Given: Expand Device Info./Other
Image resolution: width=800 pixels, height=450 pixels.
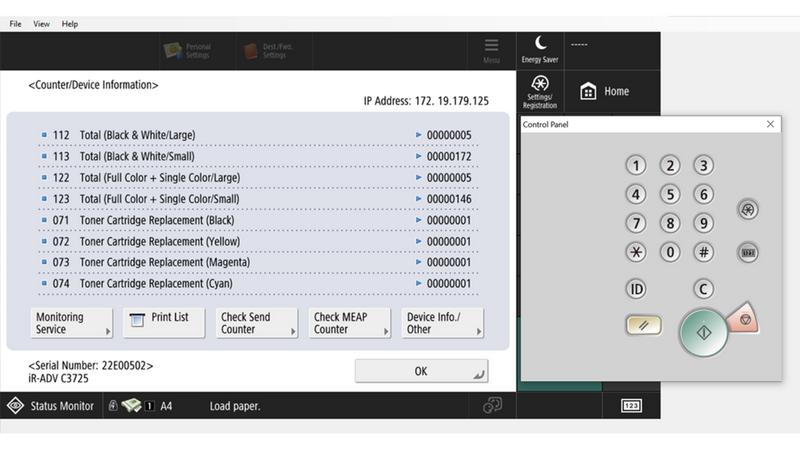Looking at the screenshot, I should point(441,323).
